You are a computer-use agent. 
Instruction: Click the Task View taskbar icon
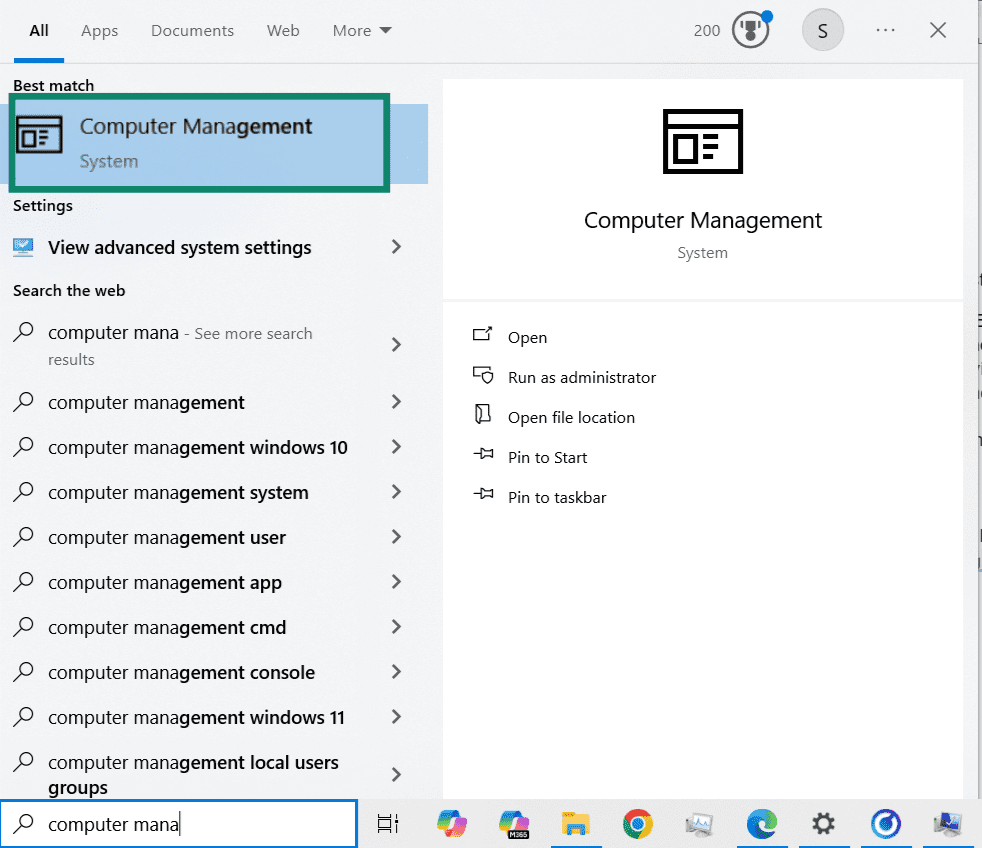click(388, 824)
